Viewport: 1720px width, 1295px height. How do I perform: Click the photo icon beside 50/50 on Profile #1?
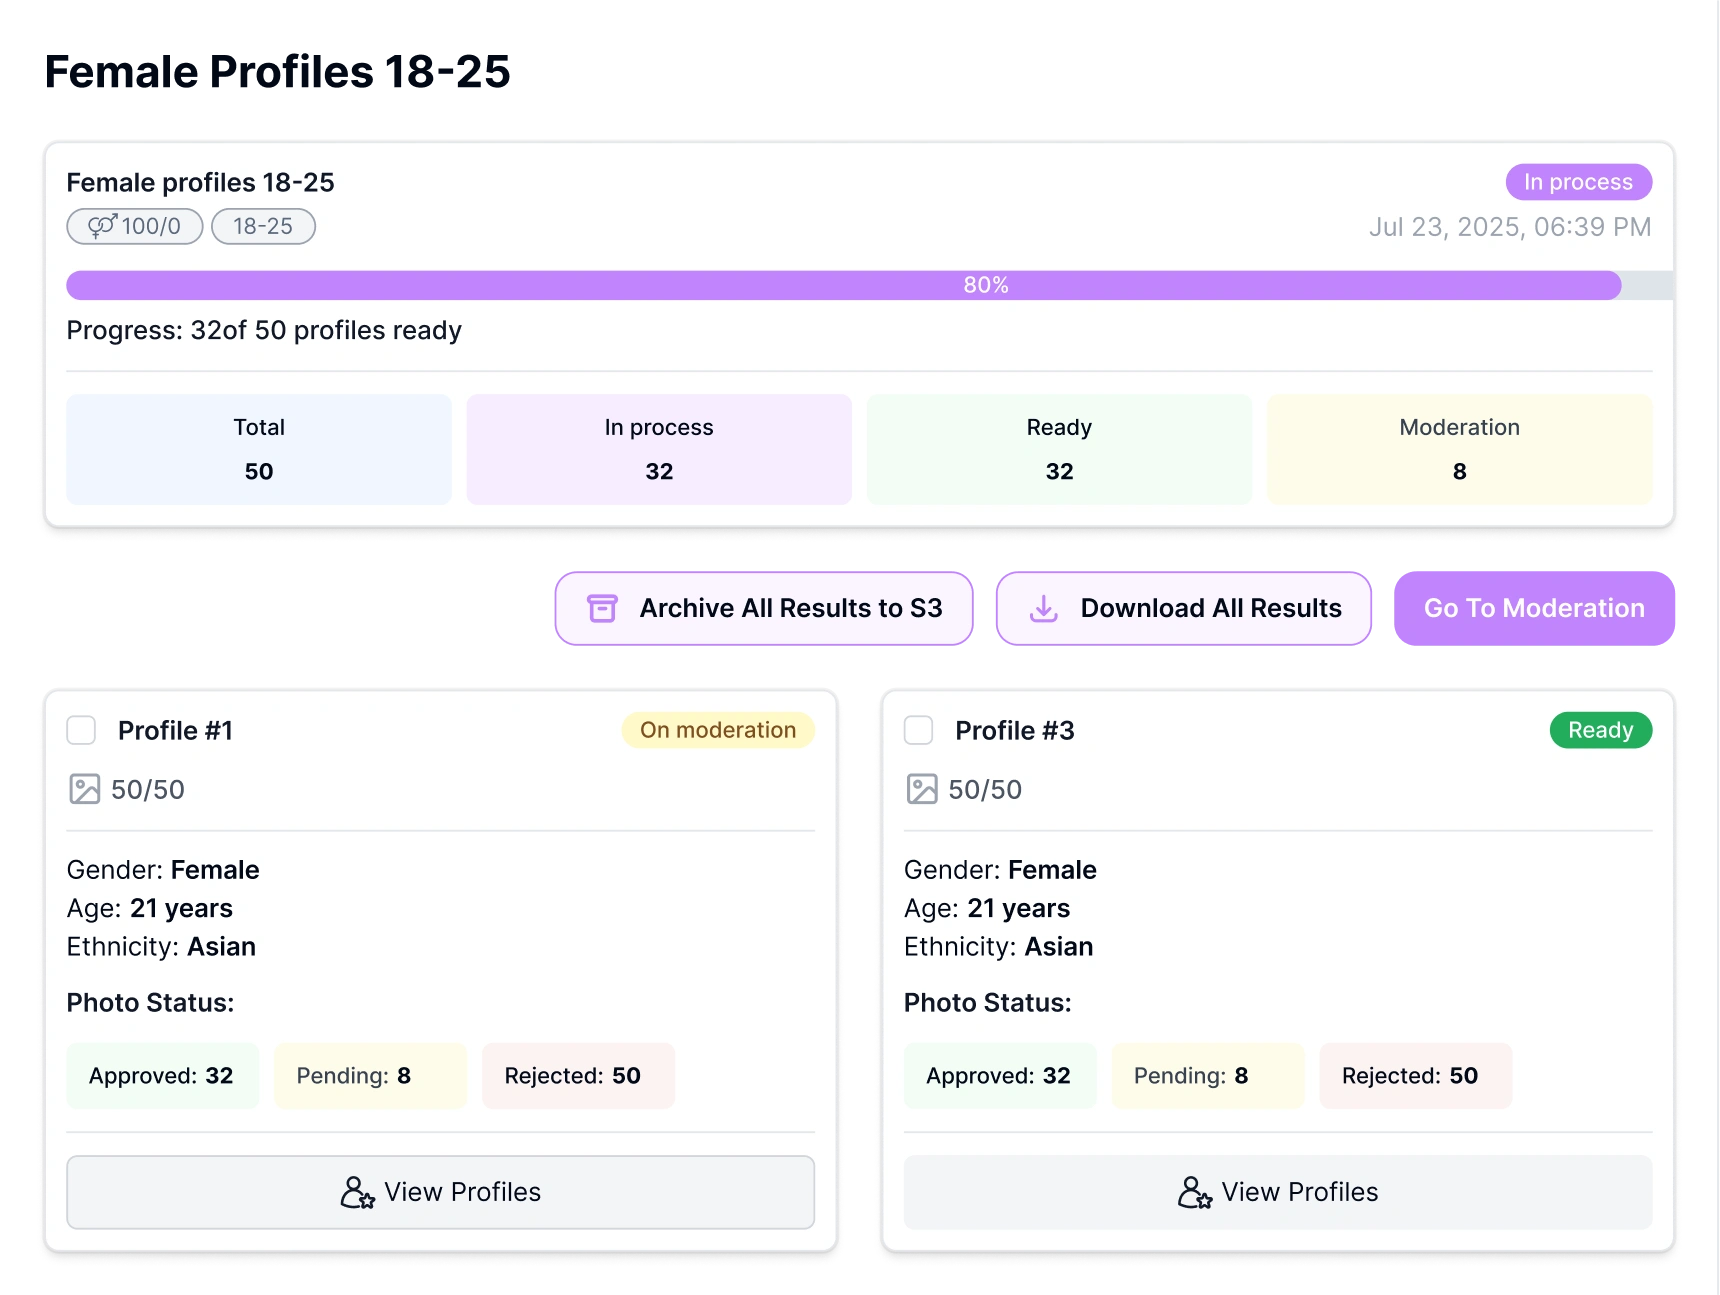pyautogui.click(x=85, y=789)
